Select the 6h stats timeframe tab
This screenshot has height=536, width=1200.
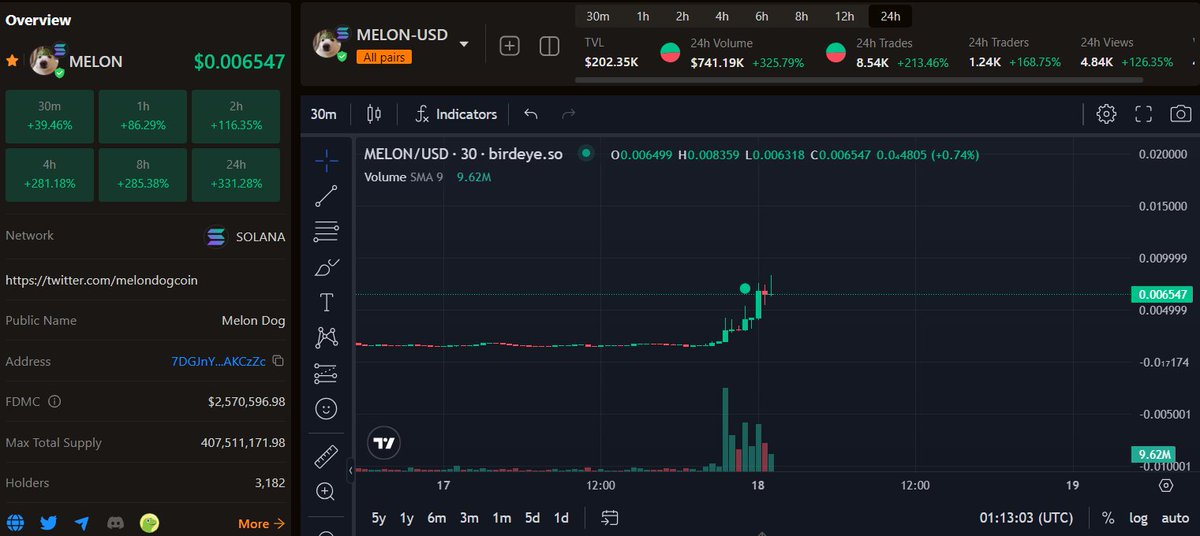point(762,16)
